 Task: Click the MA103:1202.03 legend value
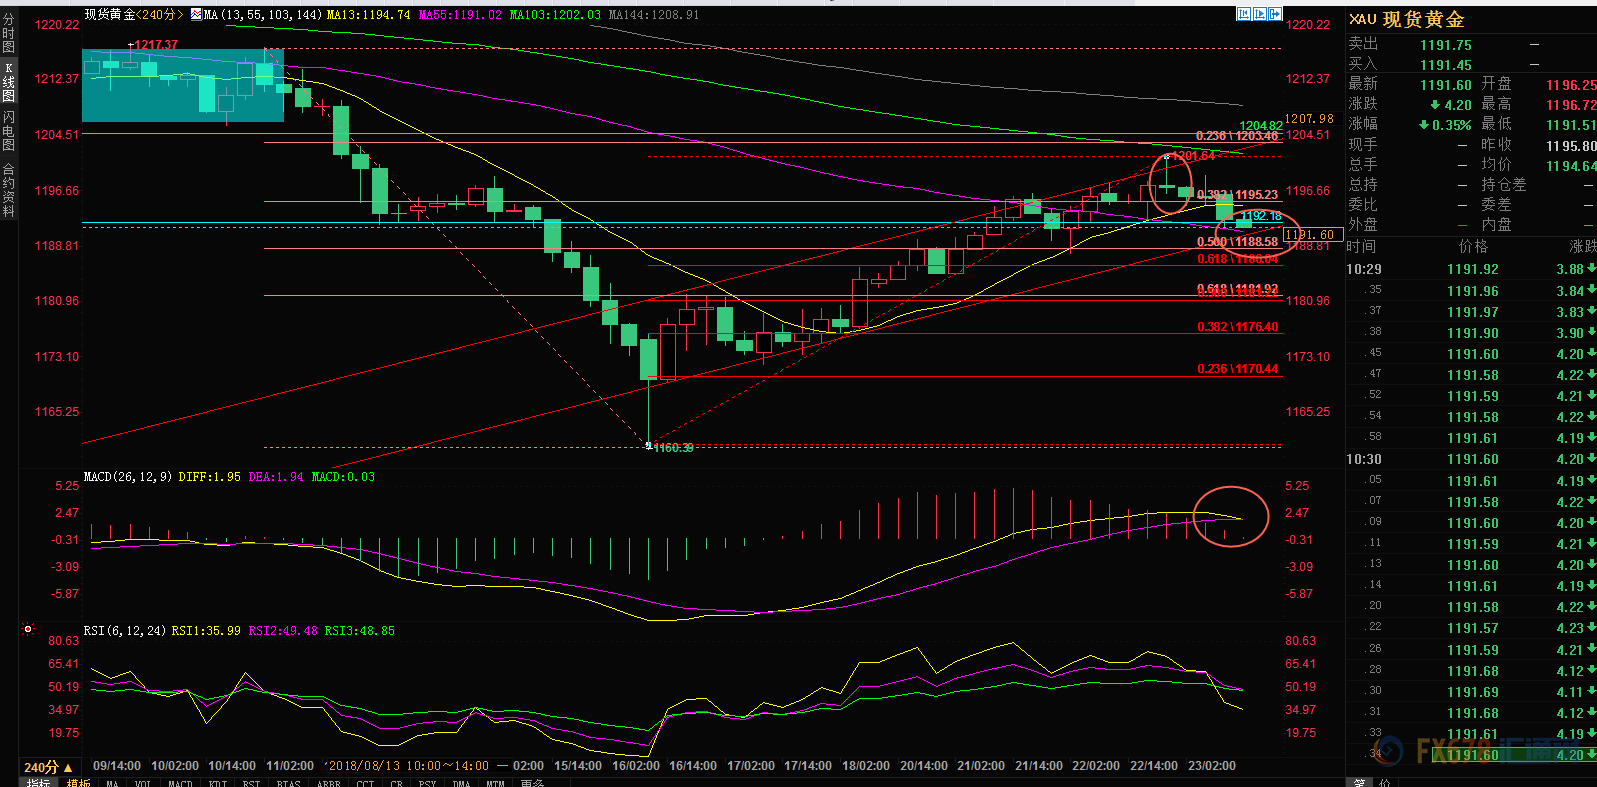(x=555, y=15)
